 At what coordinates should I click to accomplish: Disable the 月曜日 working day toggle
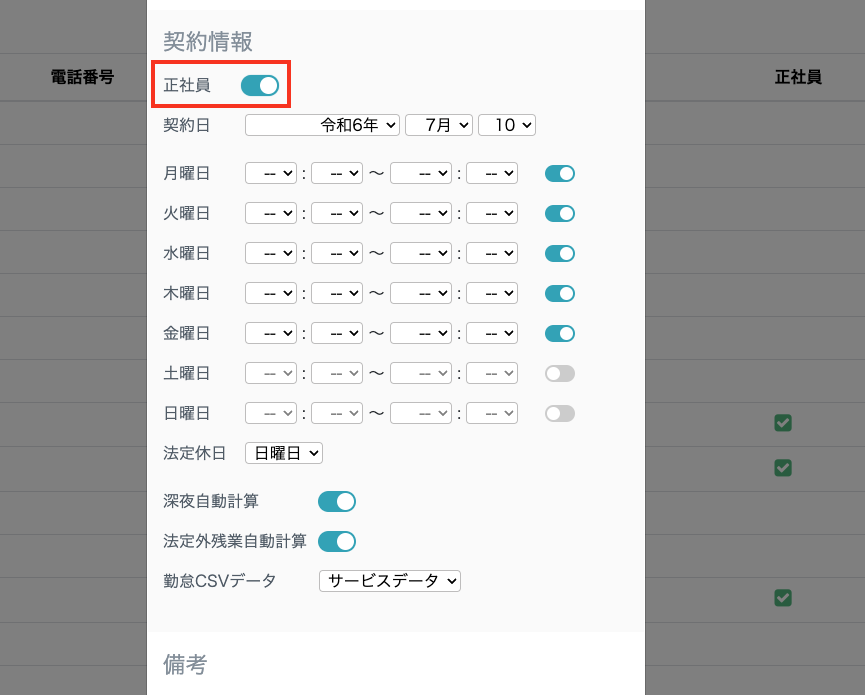[x=559, y=173]
